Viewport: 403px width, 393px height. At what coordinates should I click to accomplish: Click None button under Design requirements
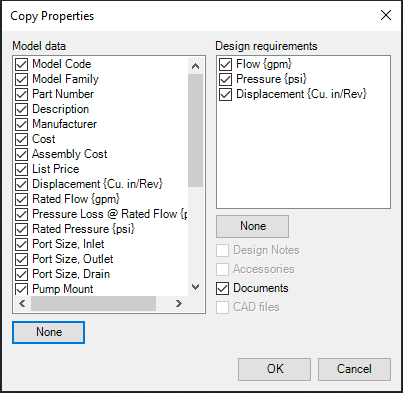pos(253,226)
